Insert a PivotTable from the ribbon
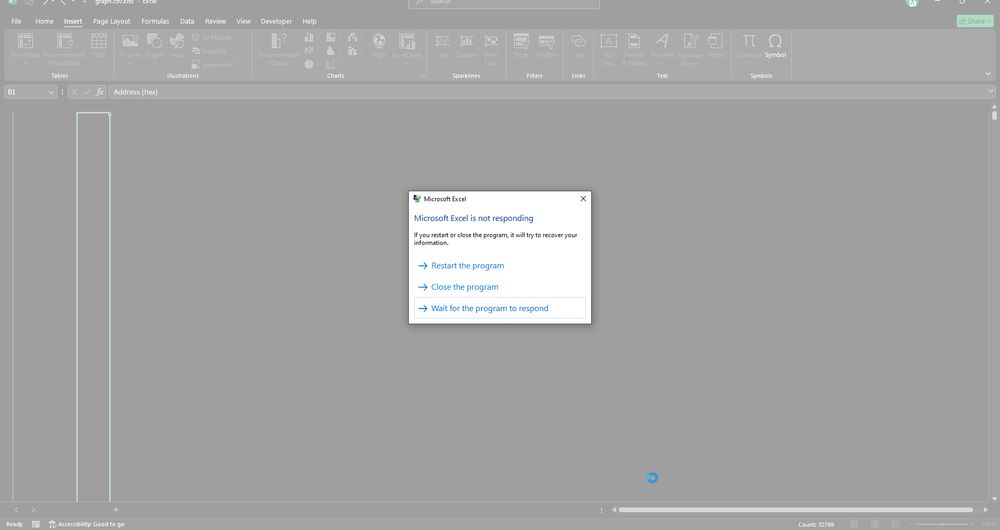The height and width of the screenshot is (530, 1000). (x=26, y=48)
